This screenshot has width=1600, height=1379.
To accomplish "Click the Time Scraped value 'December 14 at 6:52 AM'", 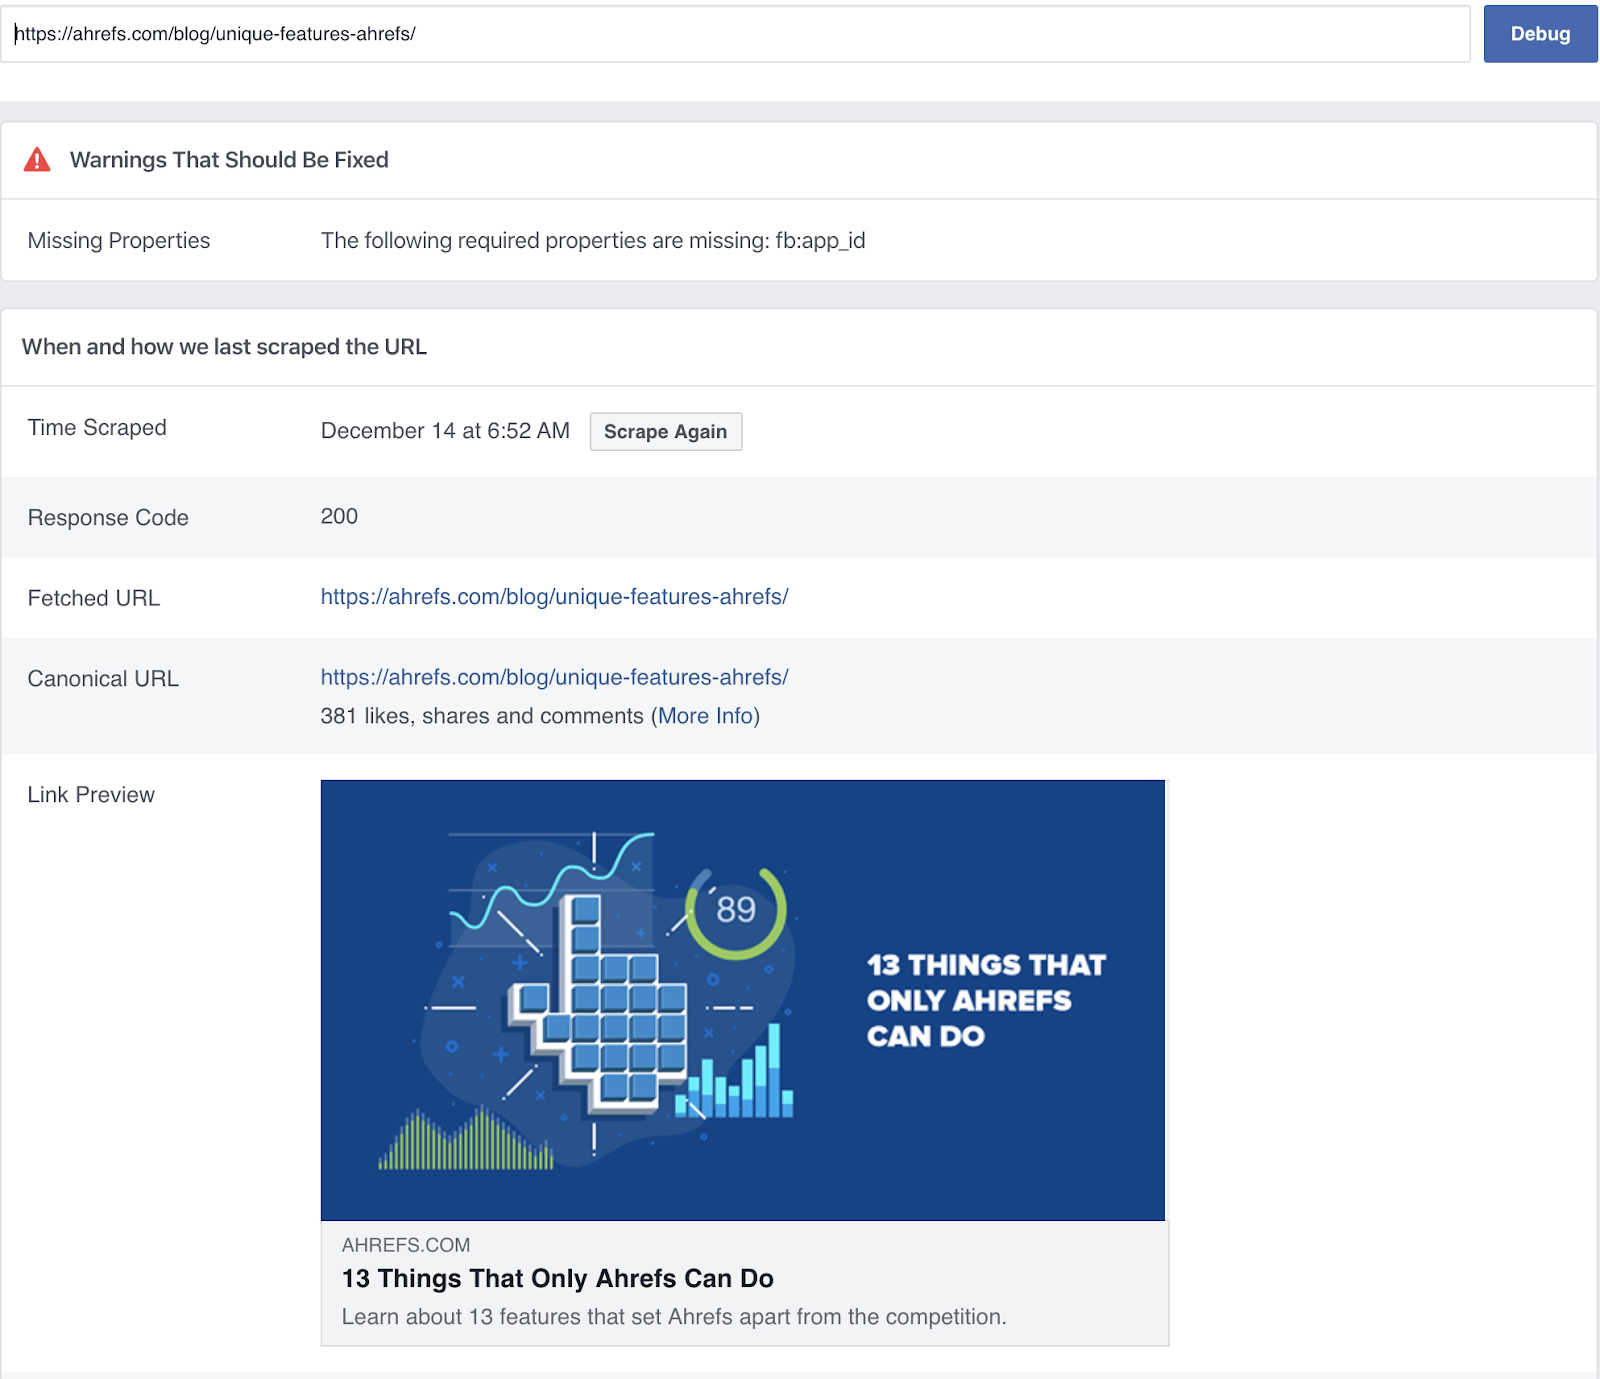I will 445,430.
